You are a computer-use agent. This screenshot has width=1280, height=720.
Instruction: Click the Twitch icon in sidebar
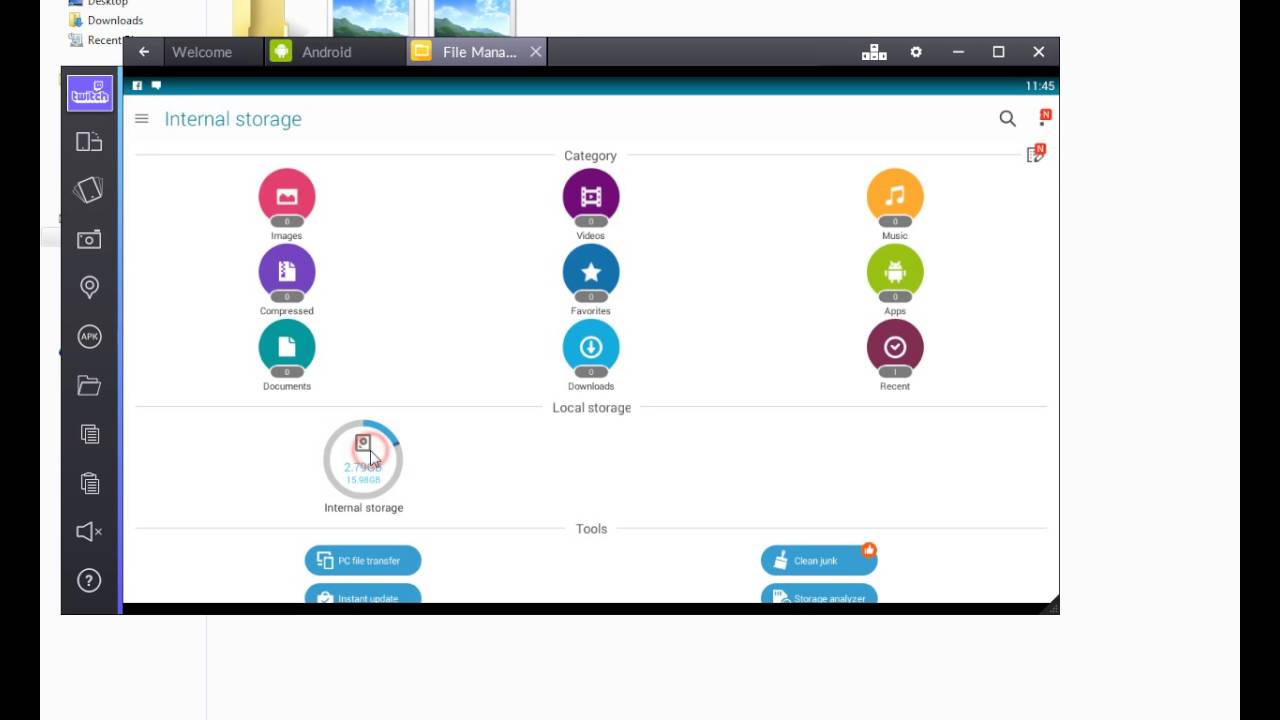click(x=89, y=93)
